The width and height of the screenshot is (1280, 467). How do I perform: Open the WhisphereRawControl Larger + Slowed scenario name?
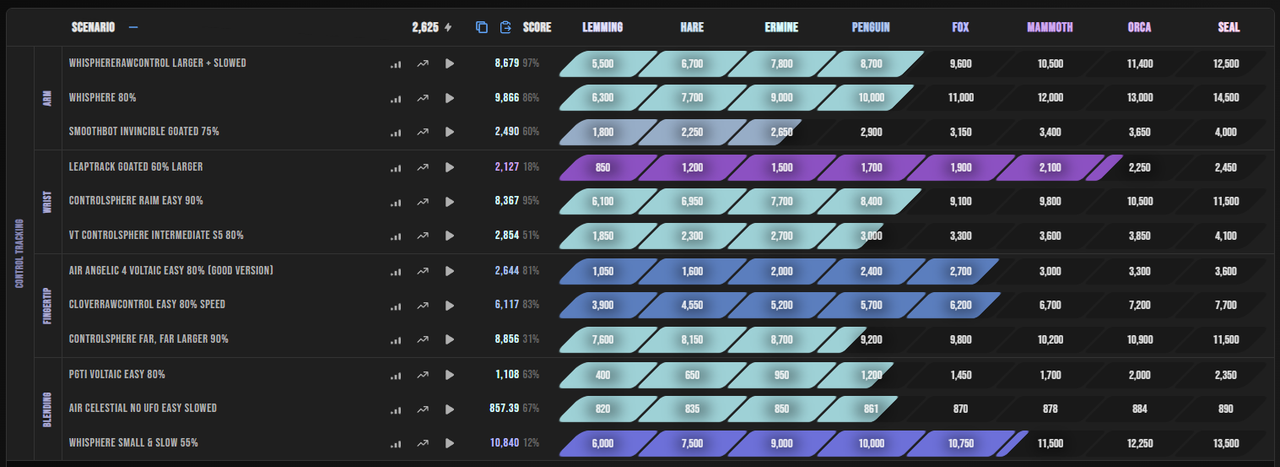(157, 63)
